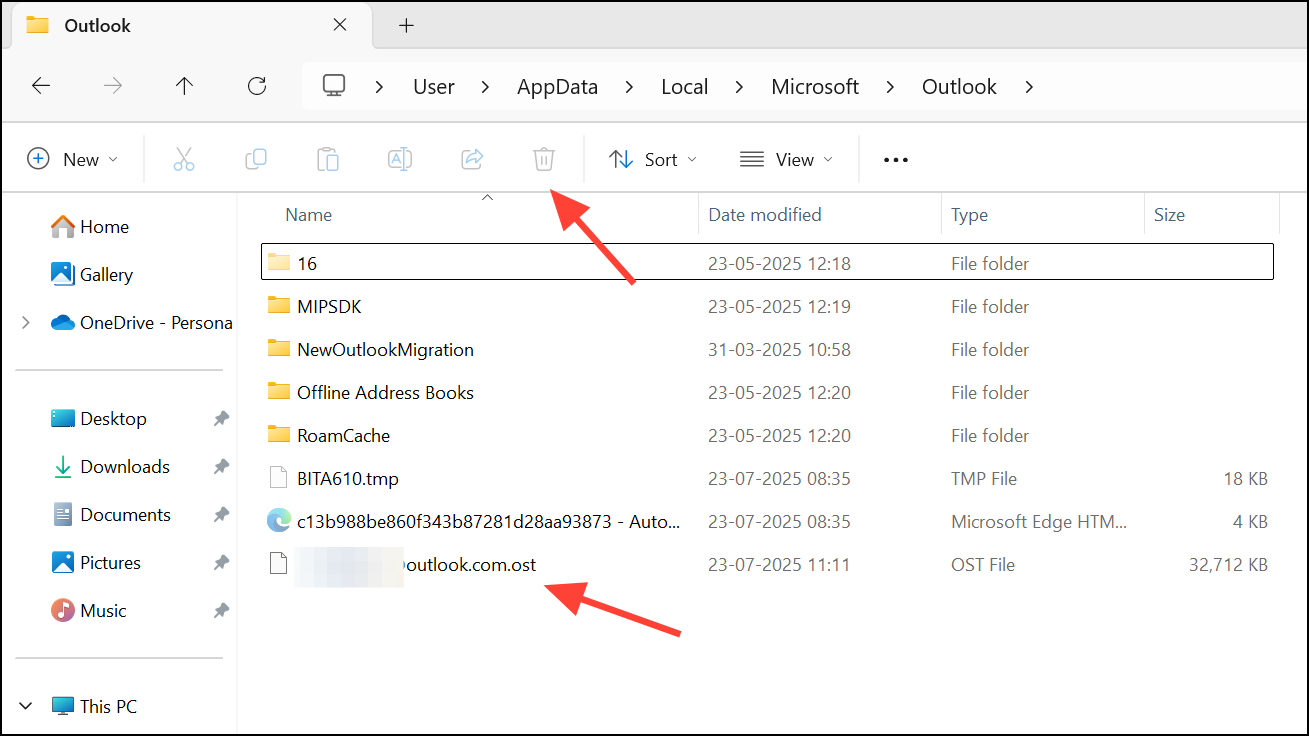Go back with the left arrow button
The height and width of the screenshot is (736, 1309).
point(41,86)
